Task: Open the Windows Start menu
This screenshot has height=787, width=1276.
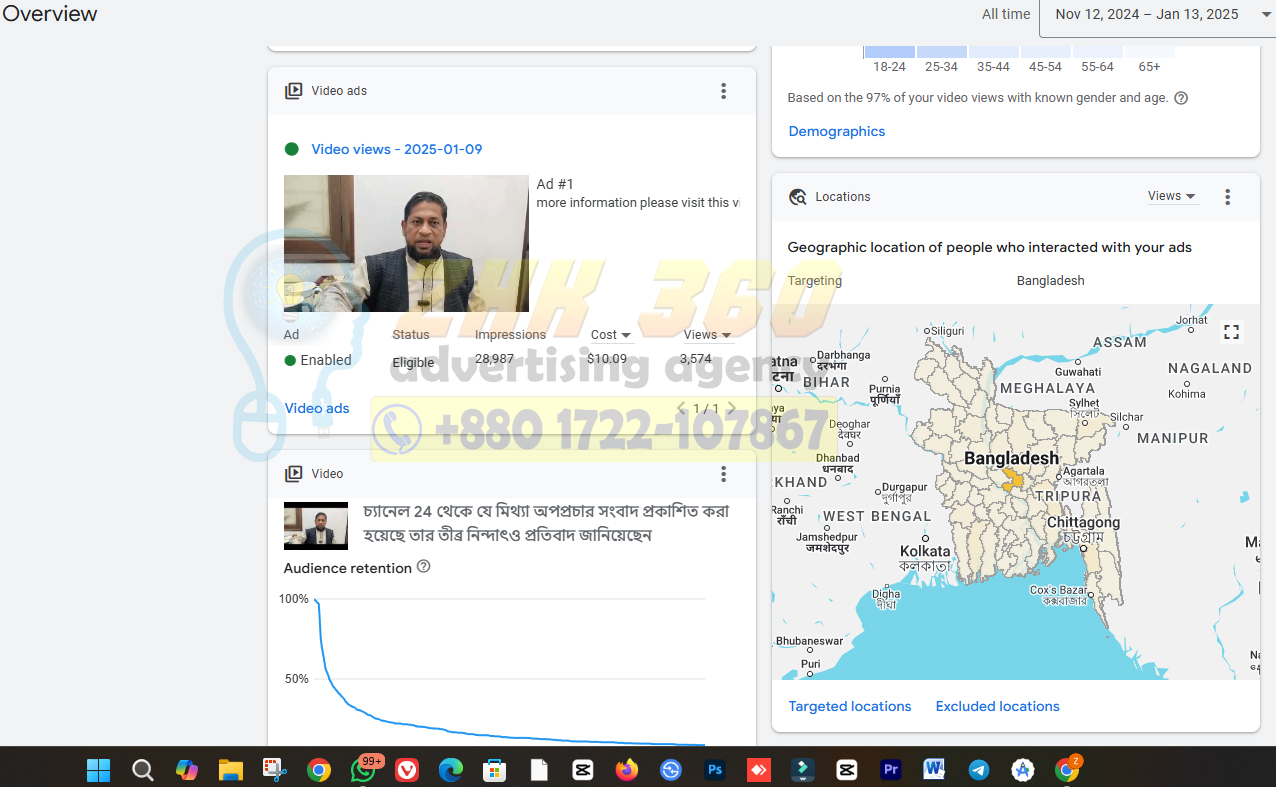Action: [98, 770]
